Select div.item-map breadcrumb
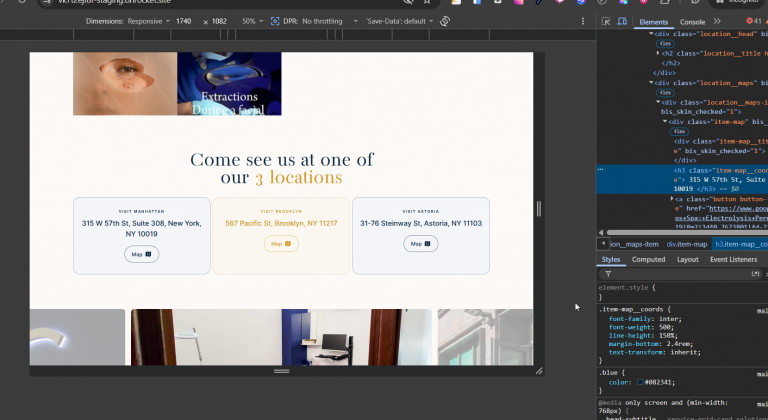768x420 pixels. (687, 244)
